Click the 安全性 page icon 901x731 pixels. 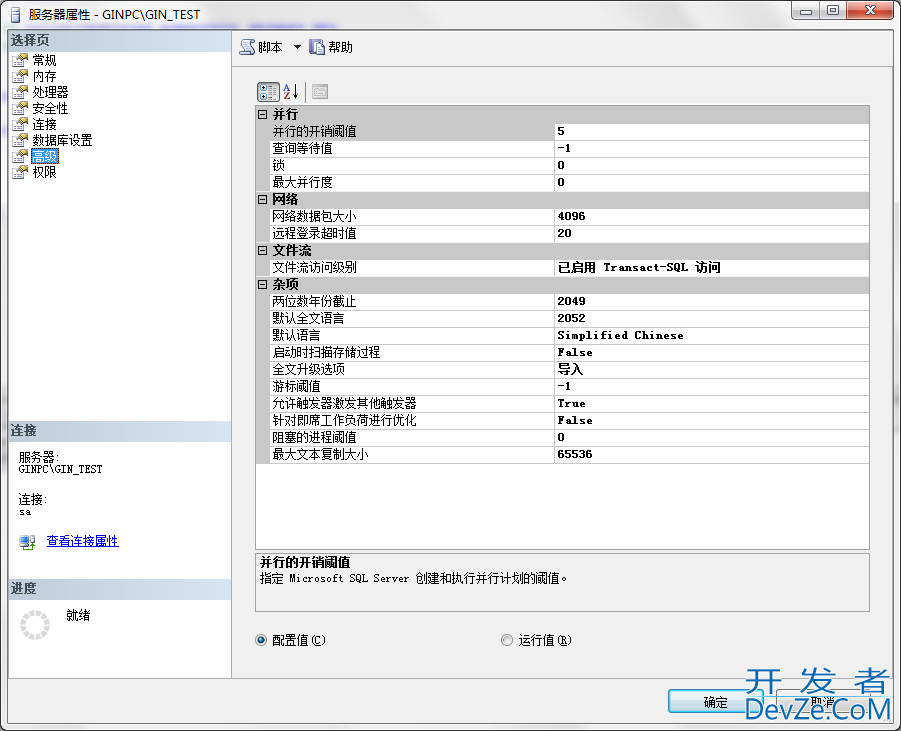20,108
